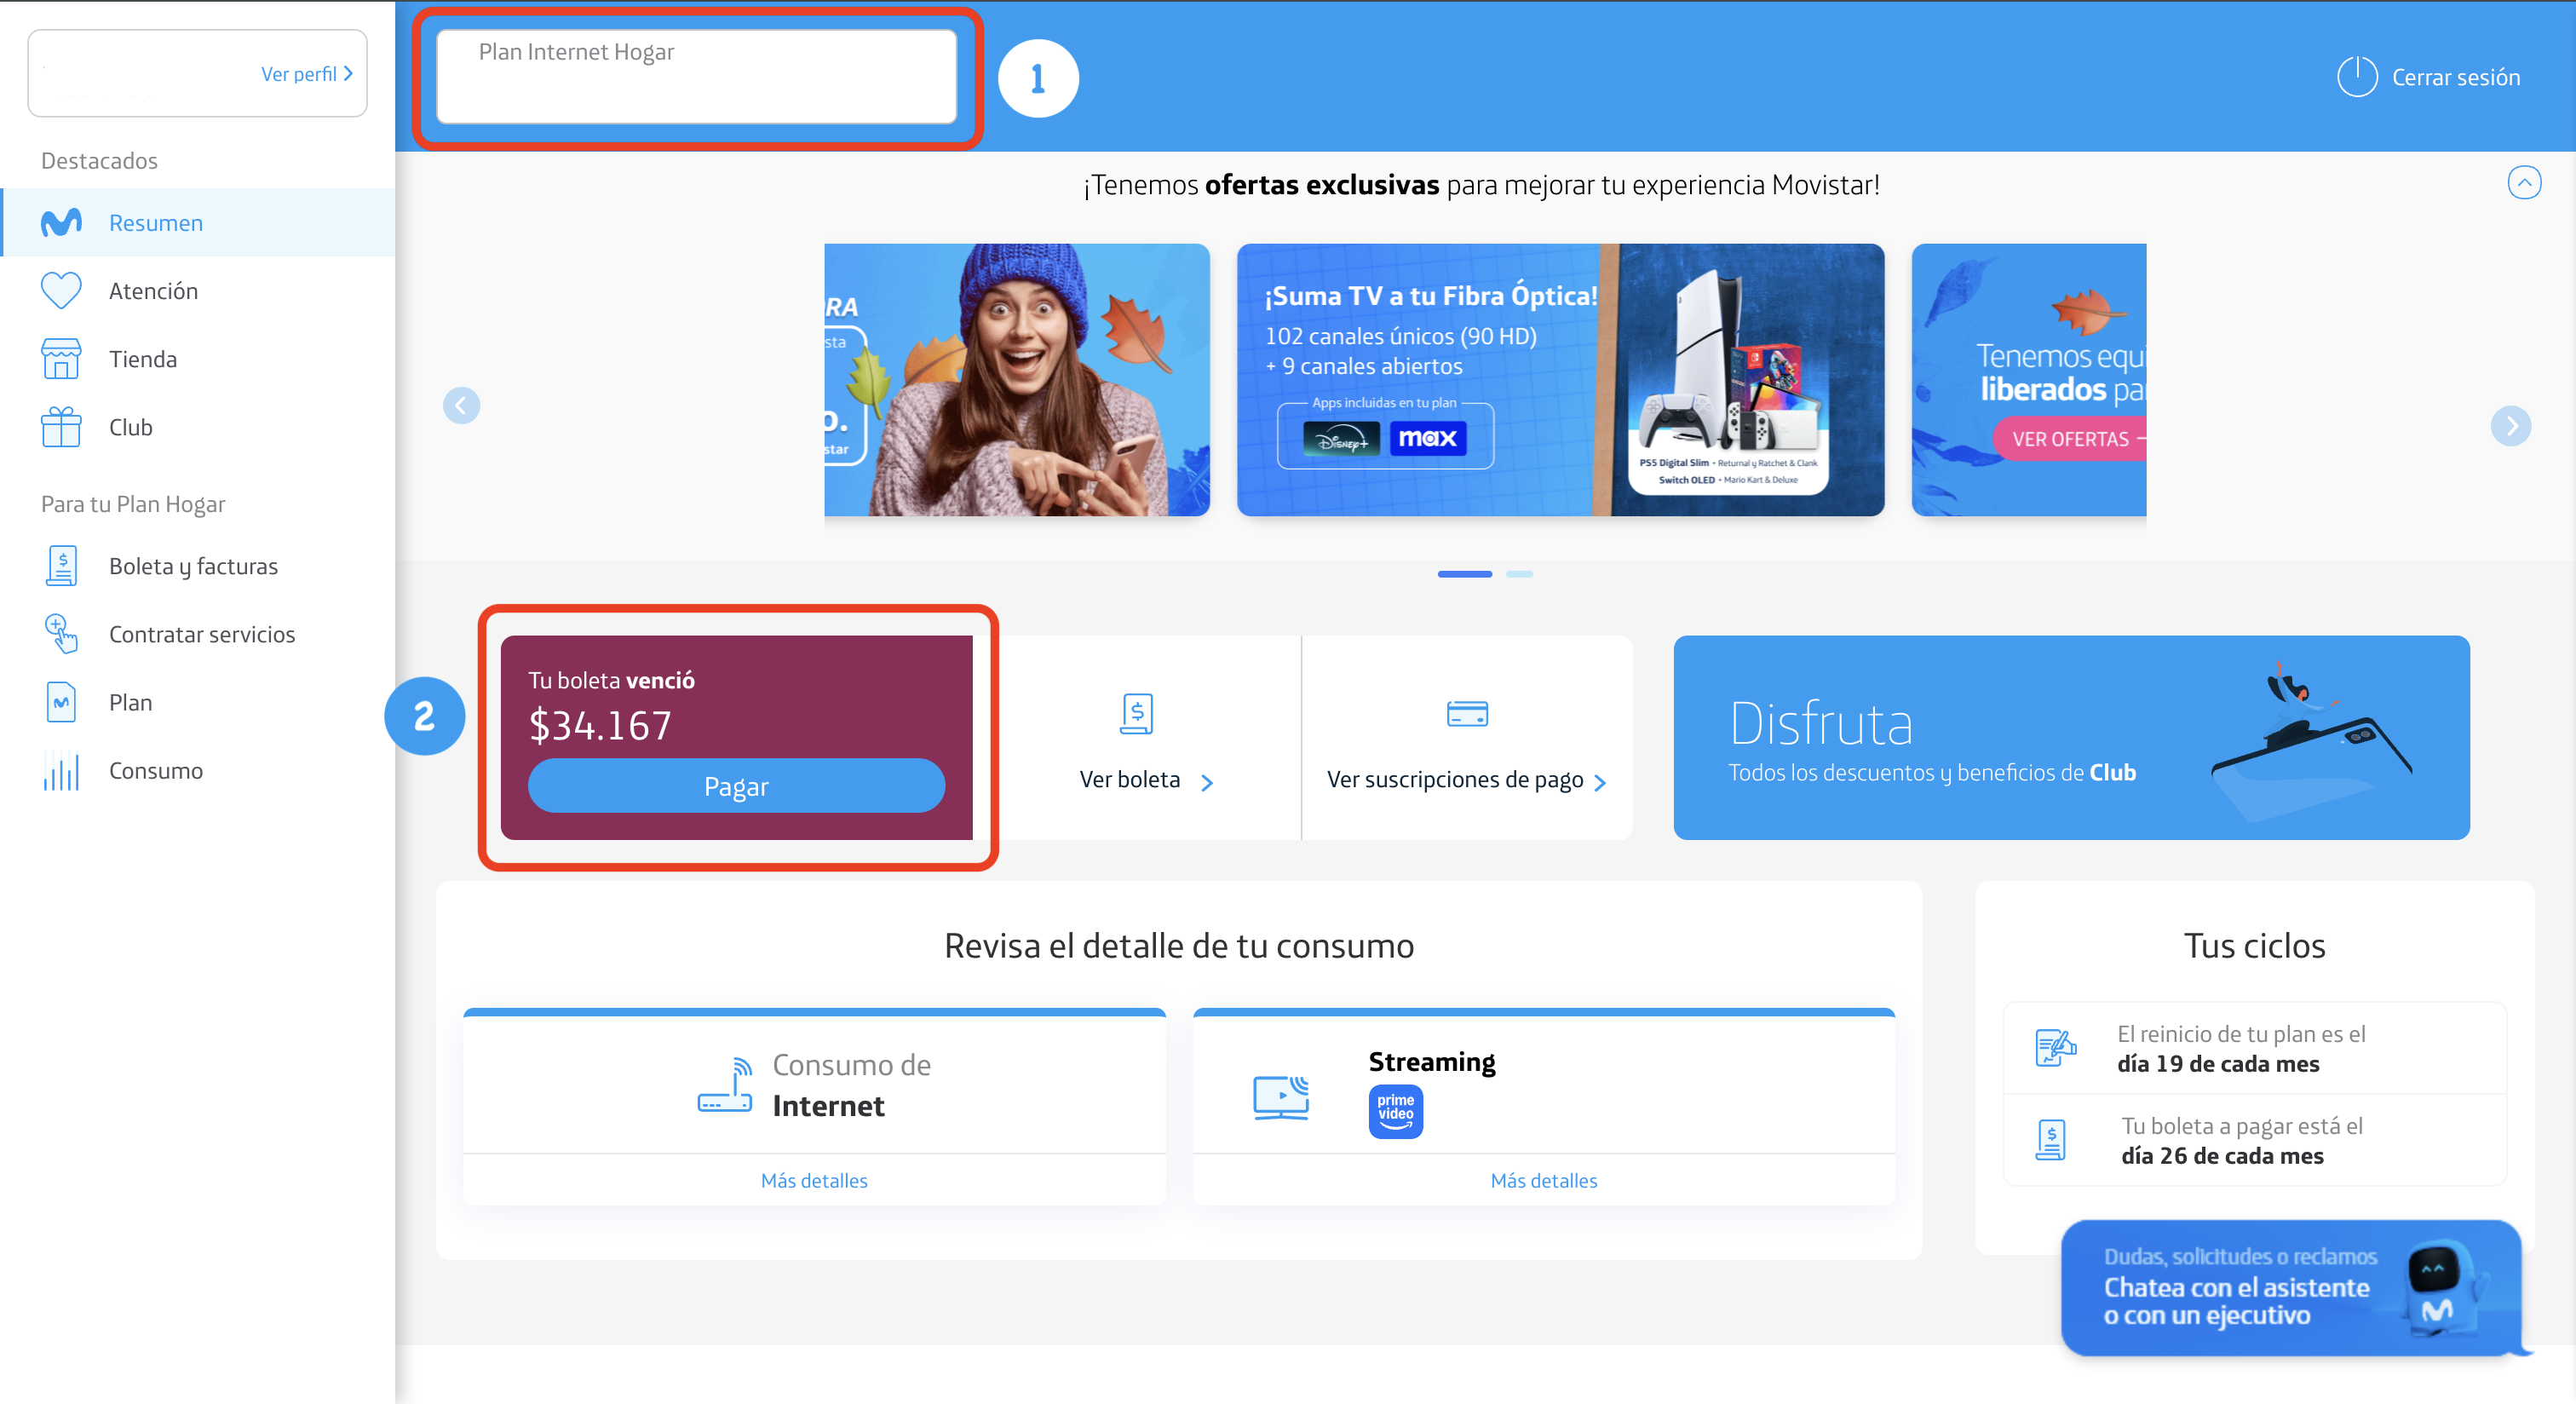Click the robot assistant avatar
The height and width of the screenshot is (1404, 2576).
tap(2440, 1288)
